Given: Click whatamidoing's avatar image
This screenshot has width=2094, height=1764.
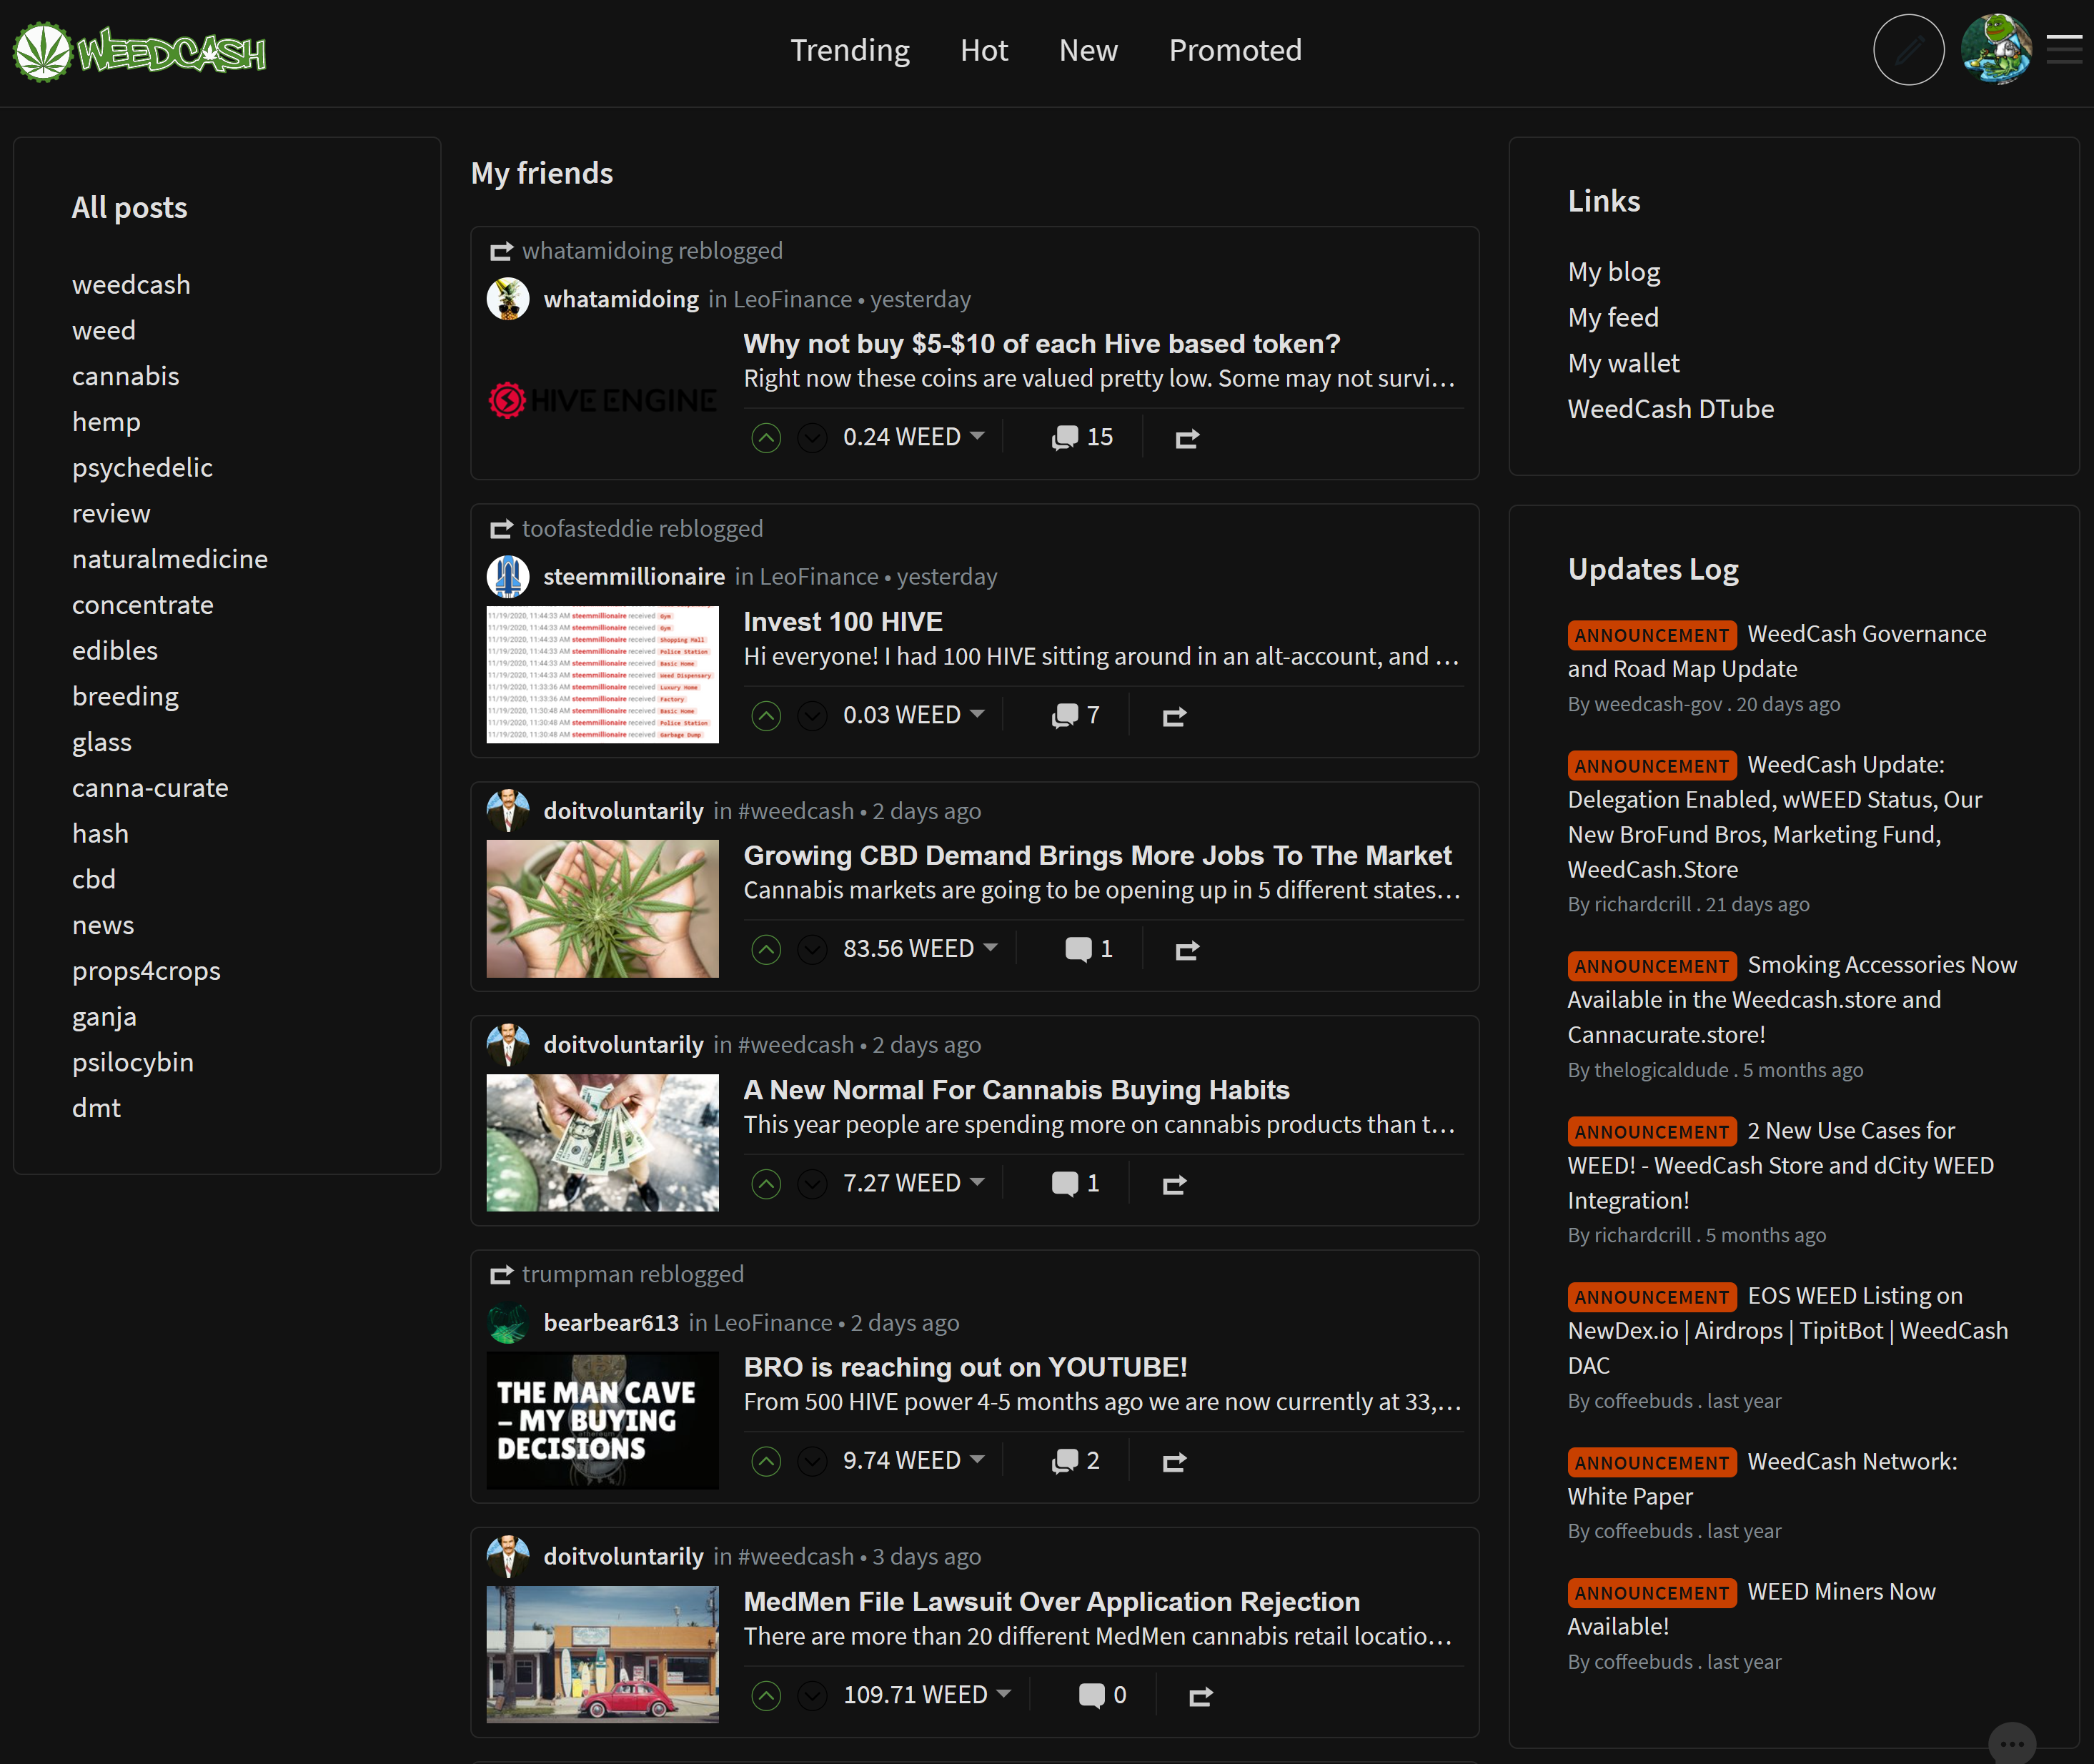Looking at the screenshot, I should point(508,299).
